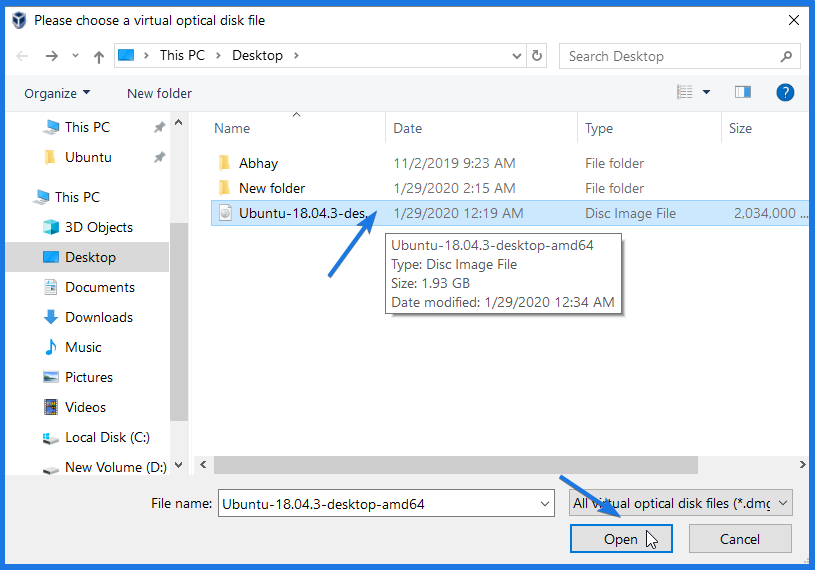This screenshot has width=815, height=570.
Task: Select pinned This PC quick access item
Action: click(87, 127)
